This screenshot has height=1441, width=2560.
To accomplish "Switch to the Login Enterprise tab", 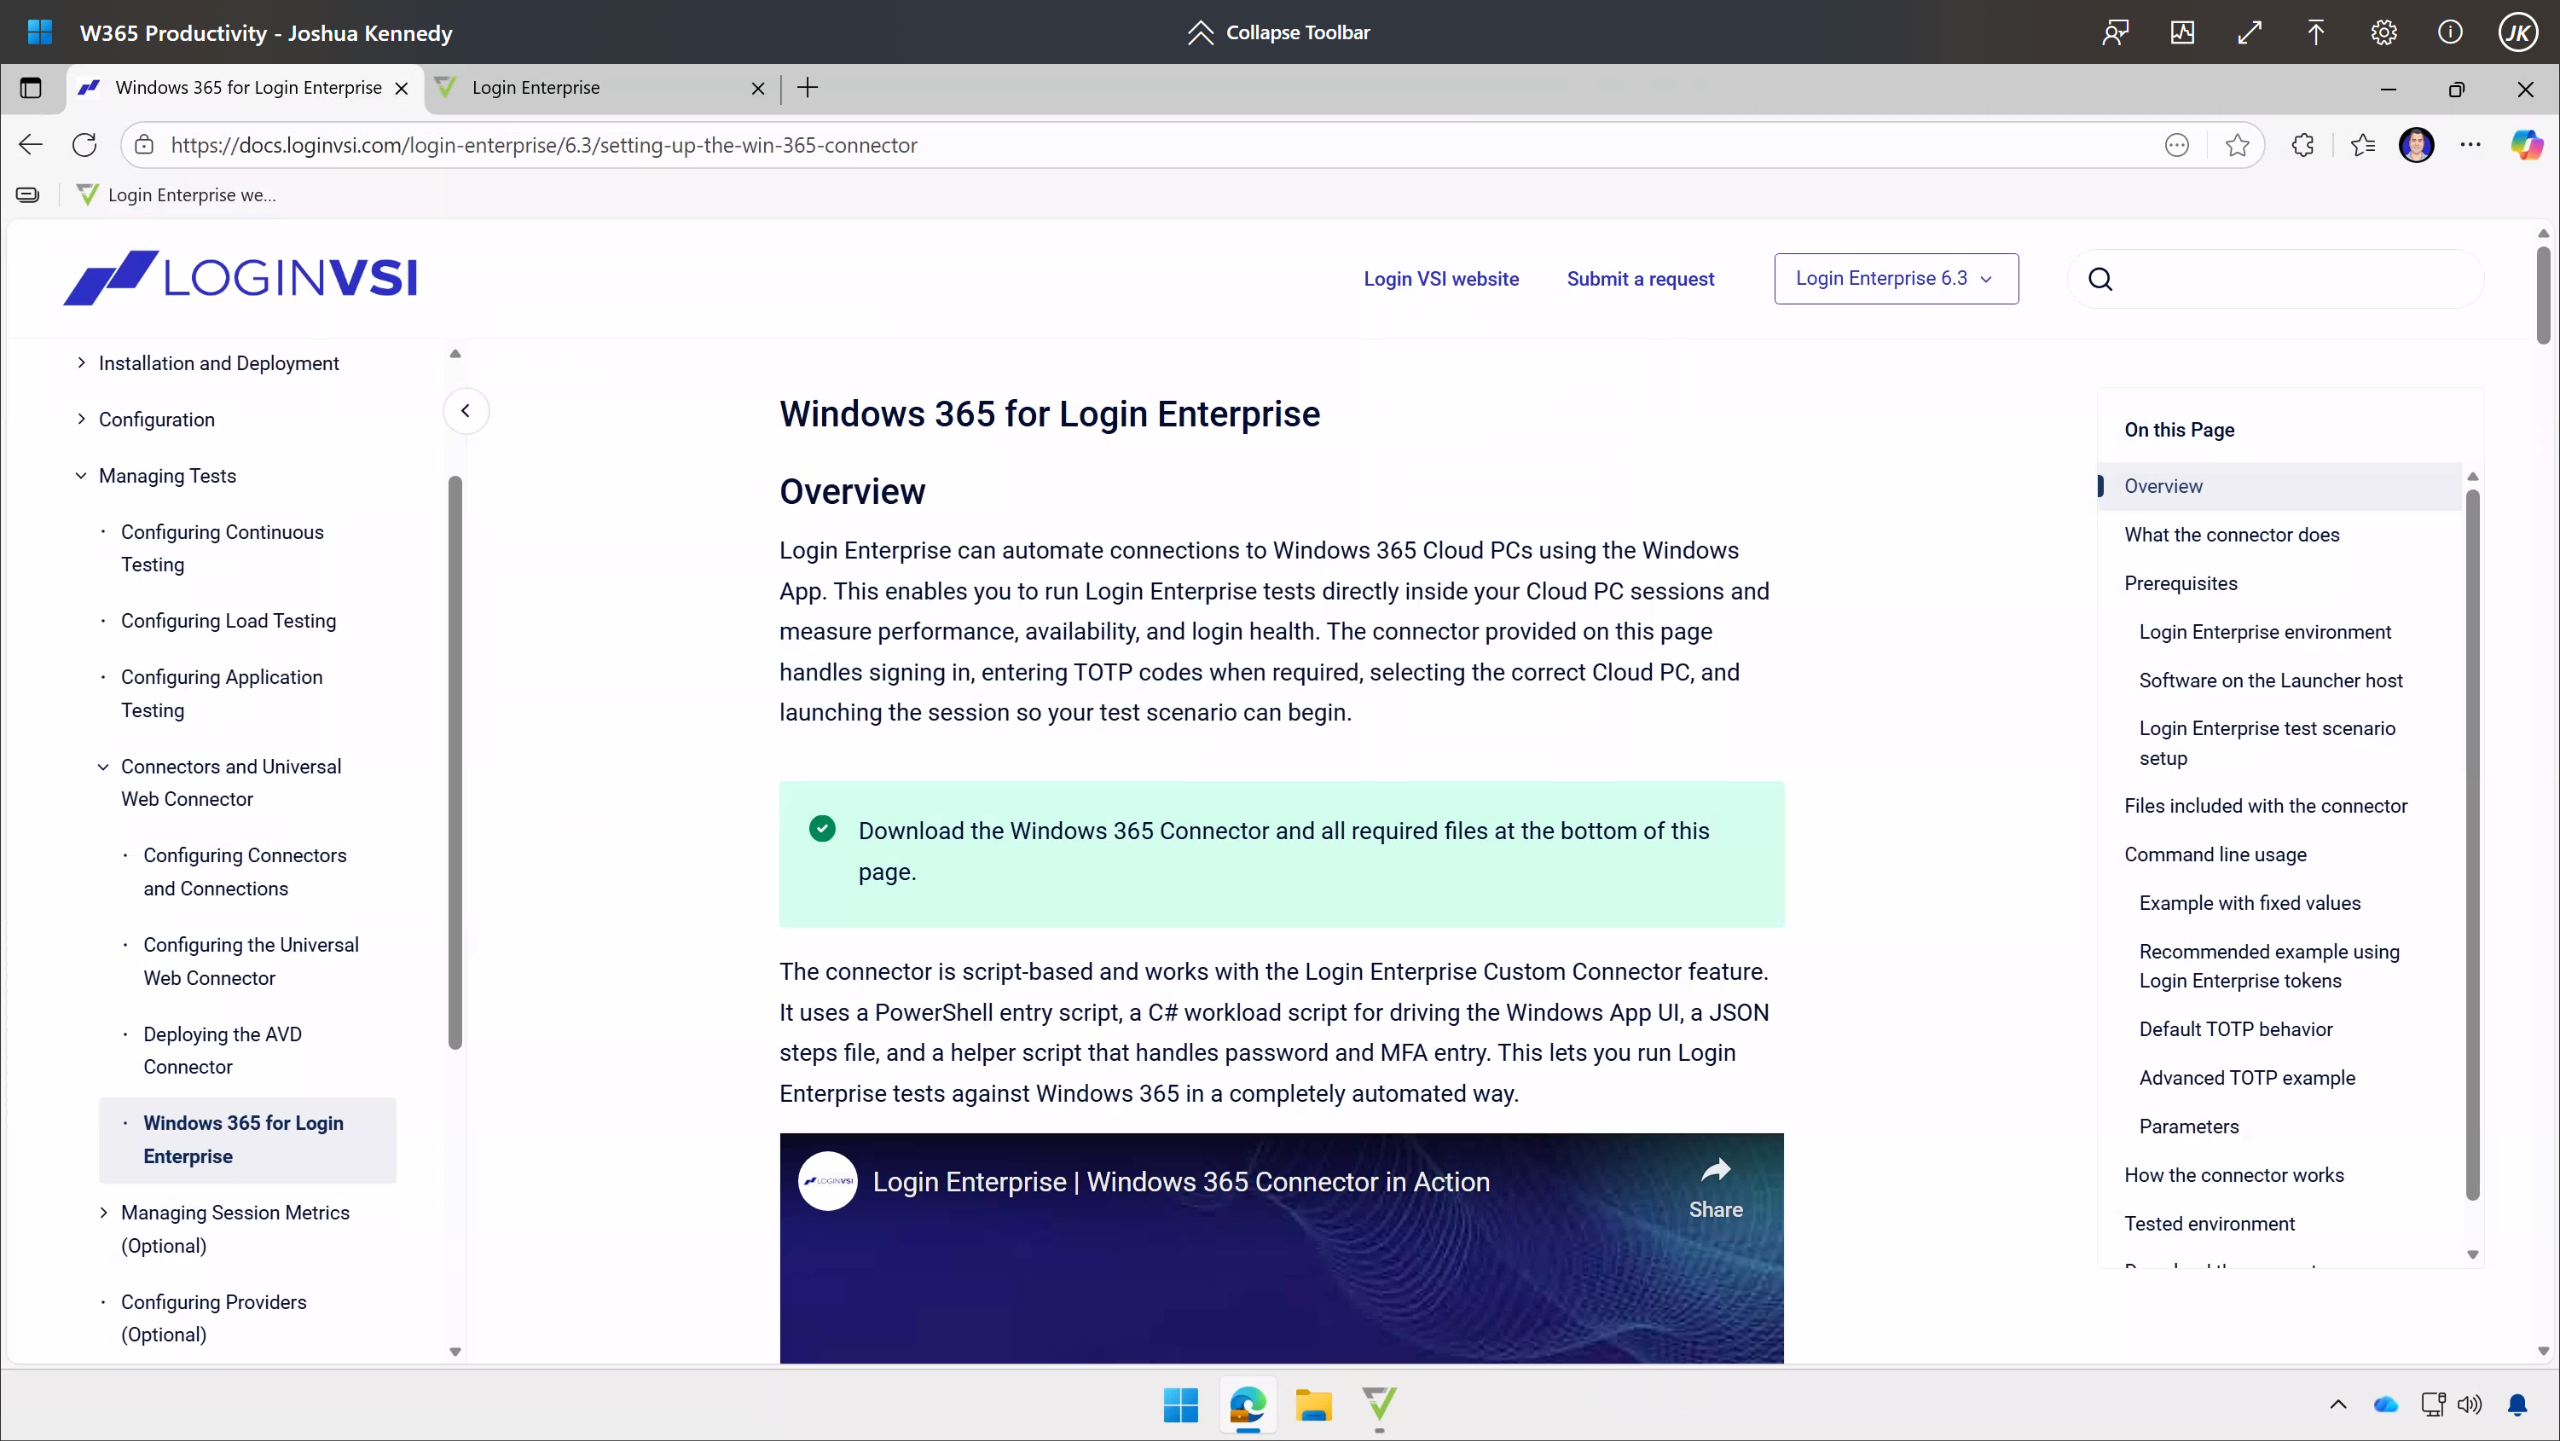I will pyautogui.click(x=536, y=88).
